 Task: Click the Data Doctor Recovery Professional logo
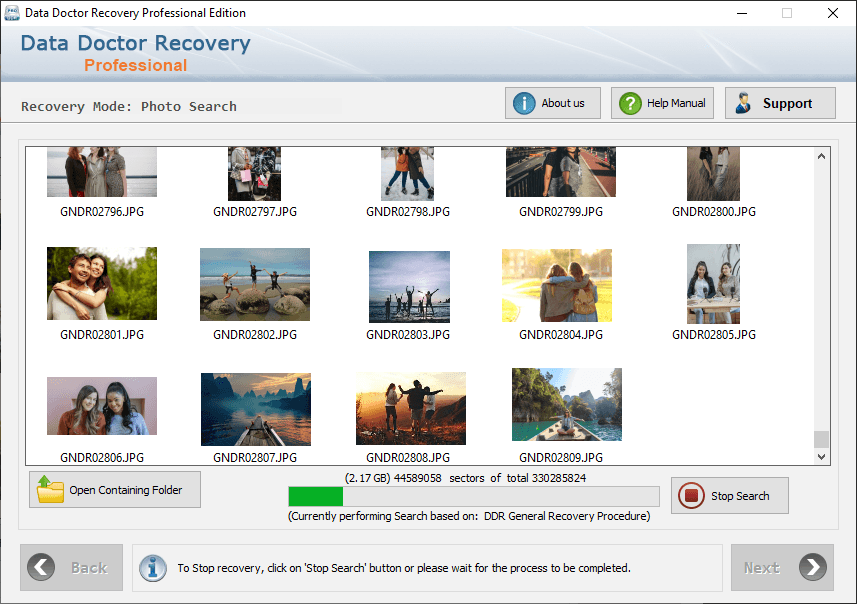pos(136,53)
